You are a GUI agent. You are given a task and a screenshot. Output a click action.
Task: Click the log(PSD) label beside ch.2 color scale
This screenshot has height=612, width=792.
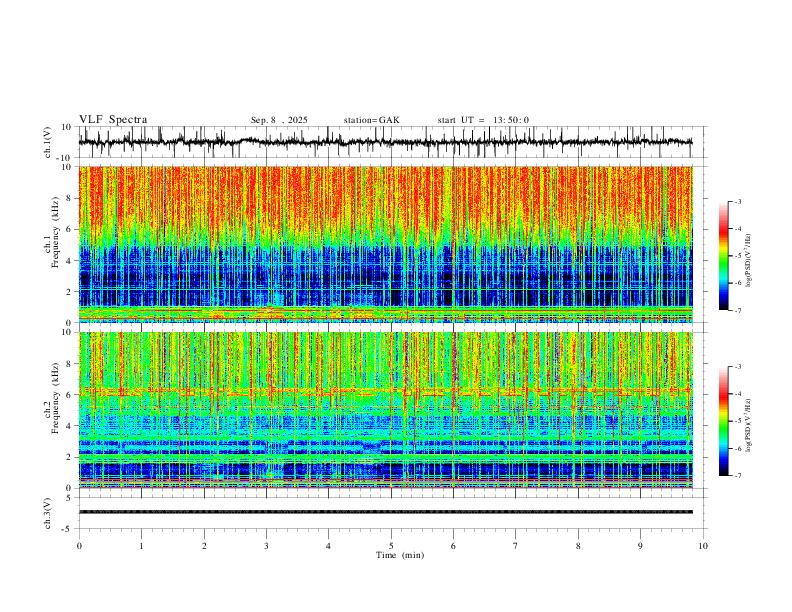tap(749, 425)
